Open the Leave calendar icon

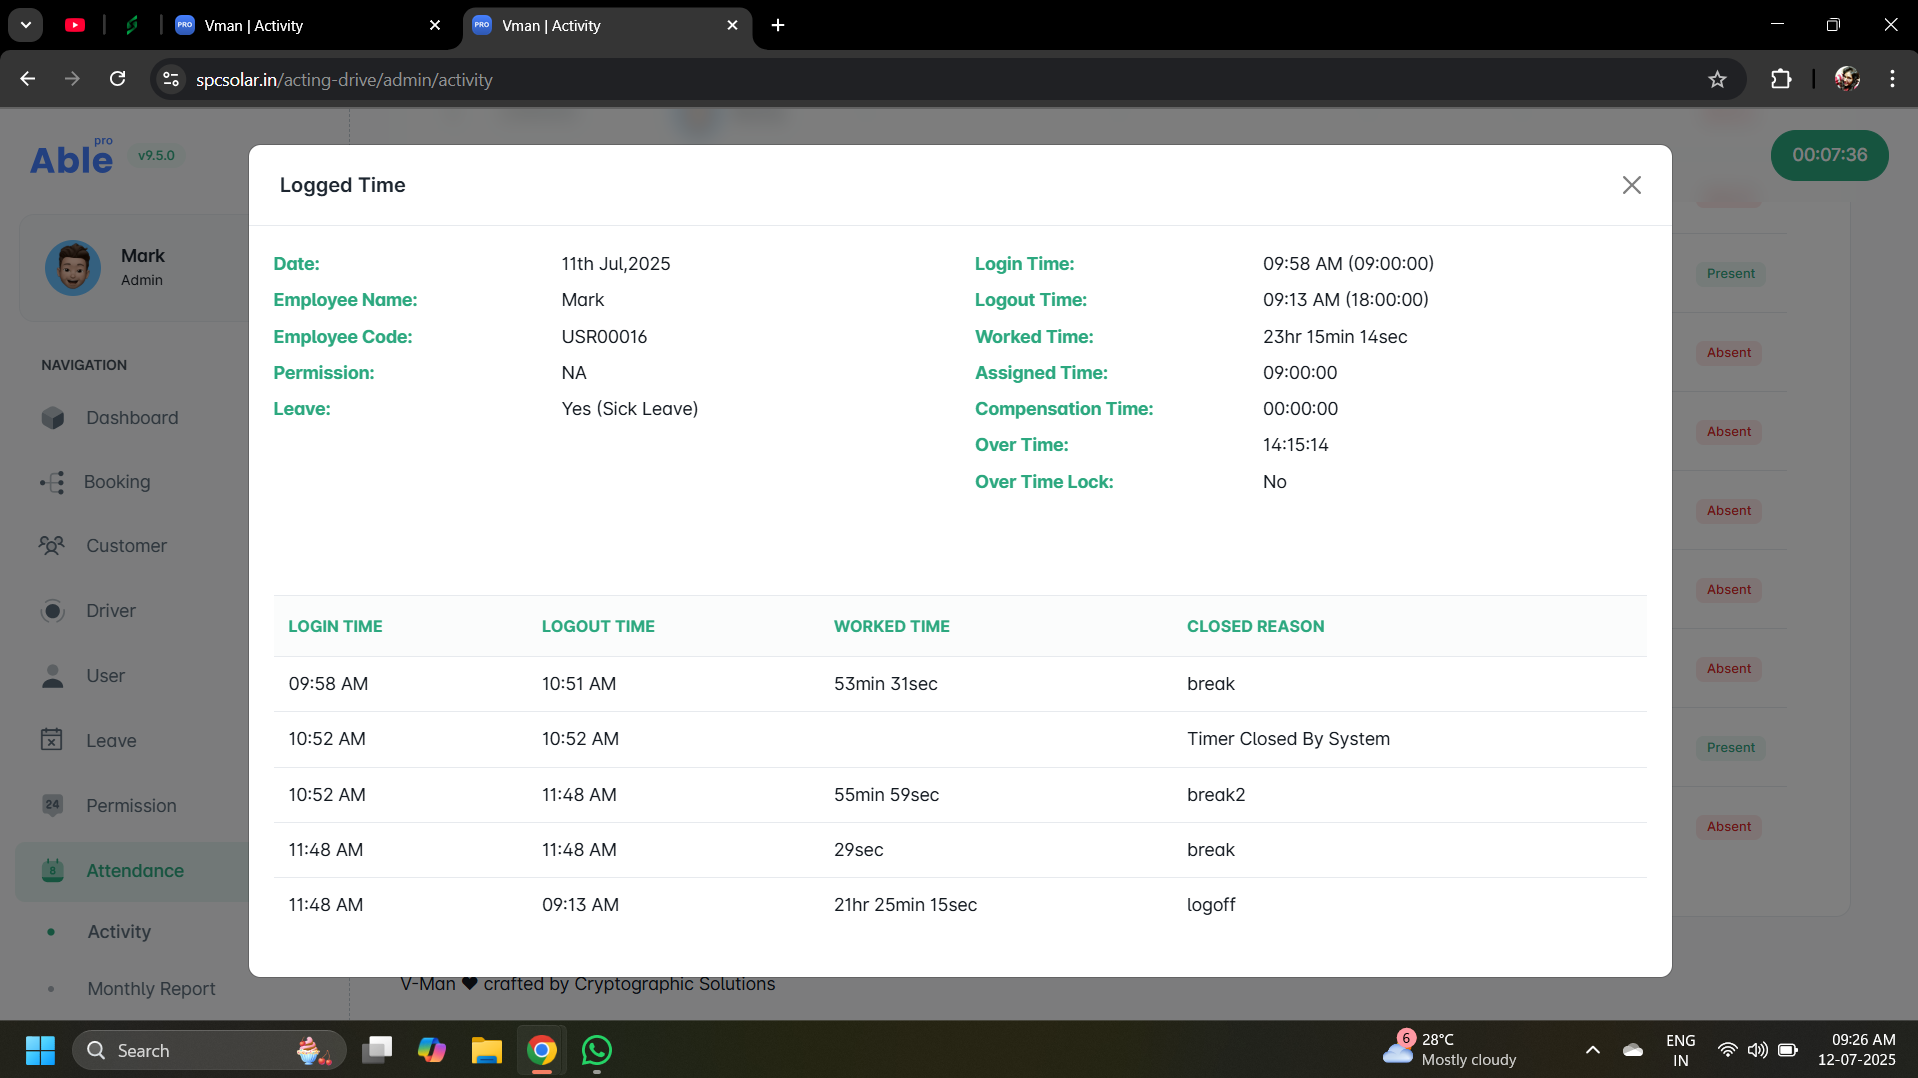click(x=52, y=740)
